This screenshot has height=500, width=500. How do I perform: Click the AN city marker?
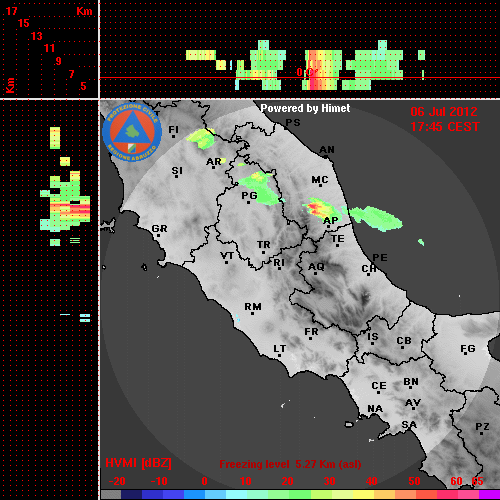click(326, 156)
